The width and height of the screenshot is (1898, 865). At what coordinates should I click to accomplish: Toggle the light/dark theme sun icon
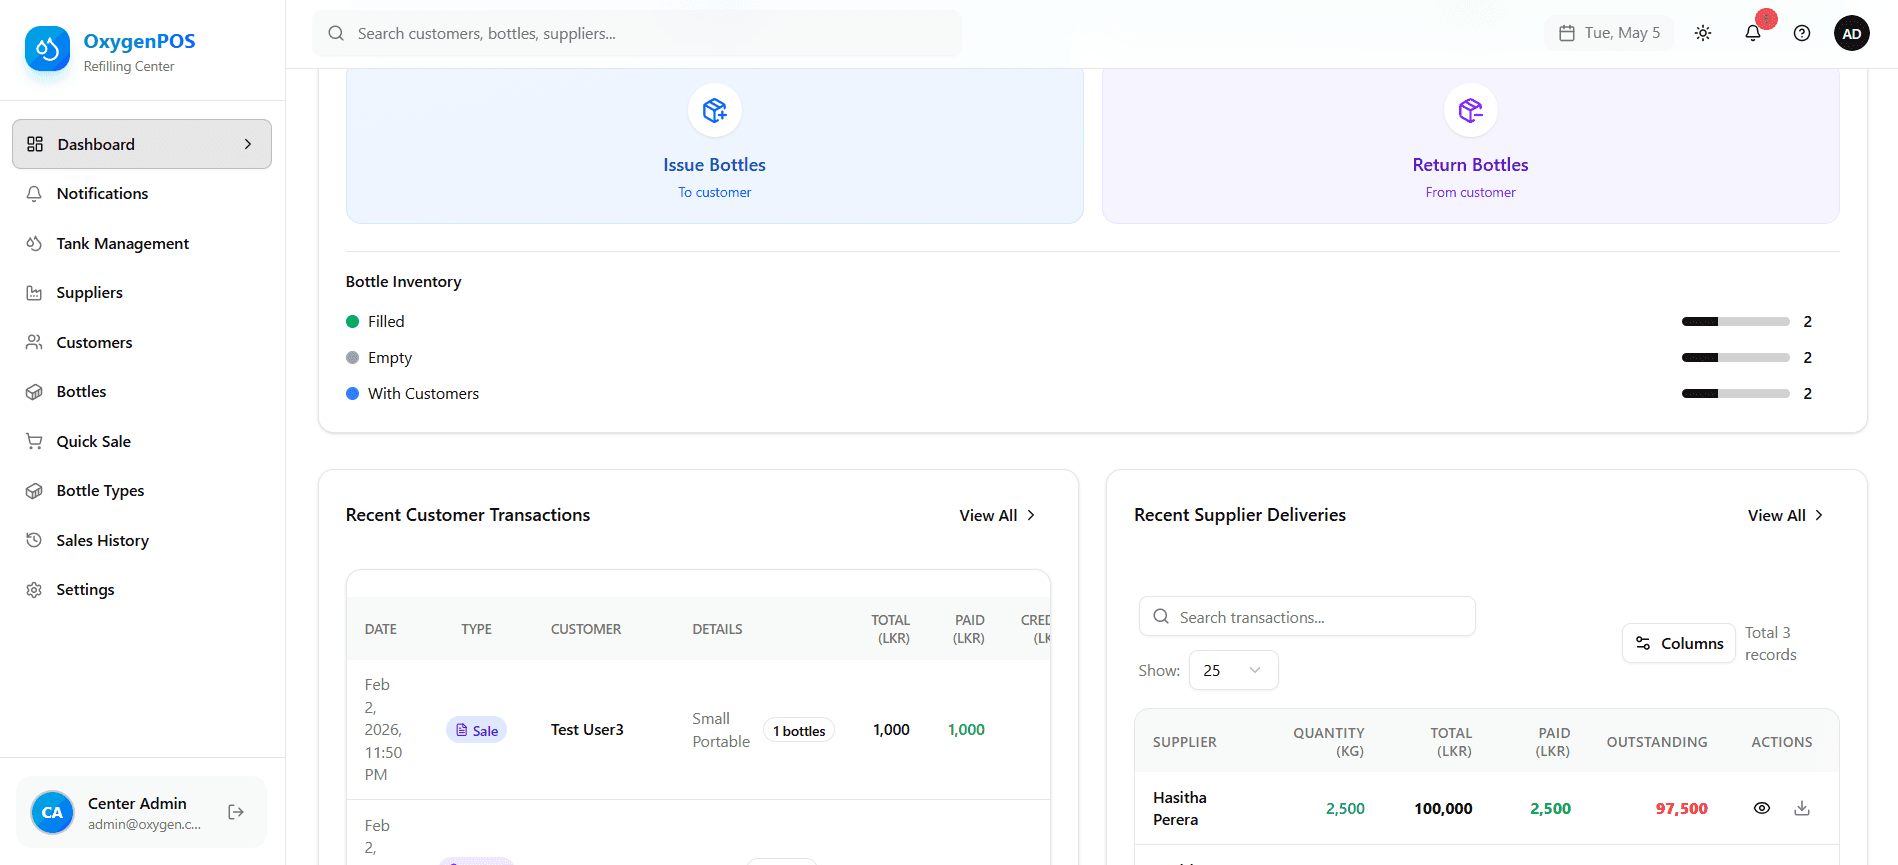(x=1703, y=33)
